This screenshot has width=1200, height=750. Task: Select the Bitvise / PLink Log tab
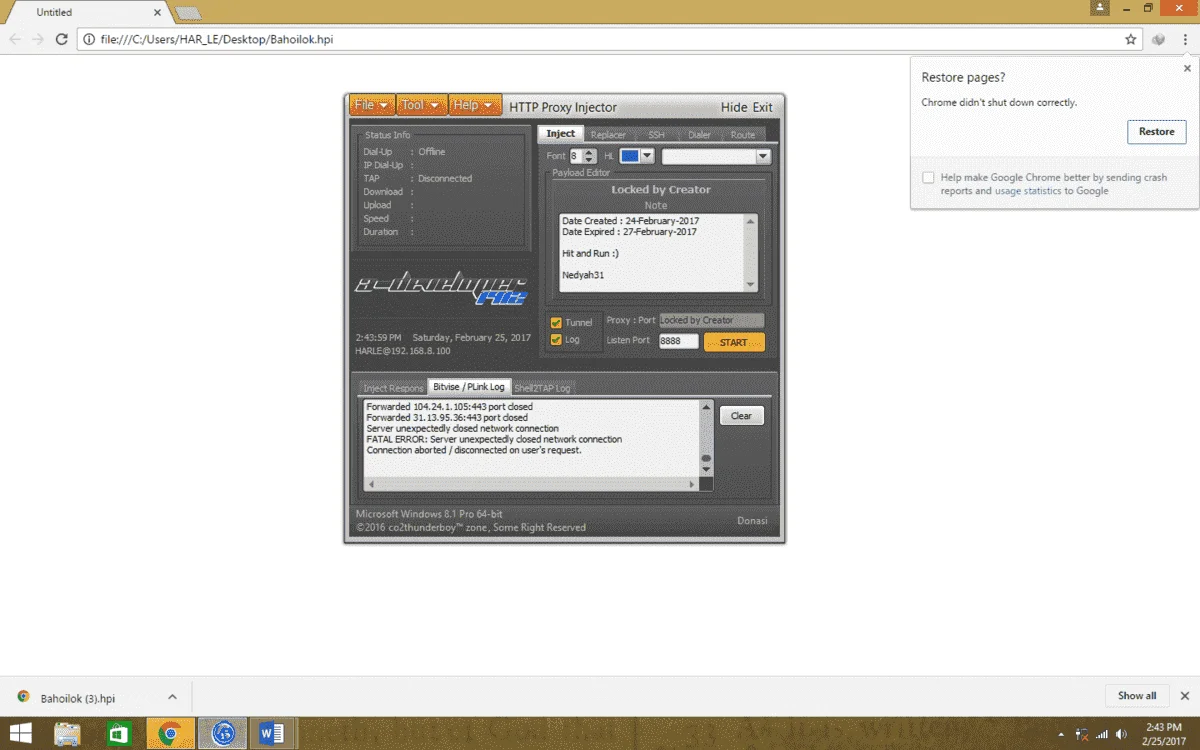469,386
